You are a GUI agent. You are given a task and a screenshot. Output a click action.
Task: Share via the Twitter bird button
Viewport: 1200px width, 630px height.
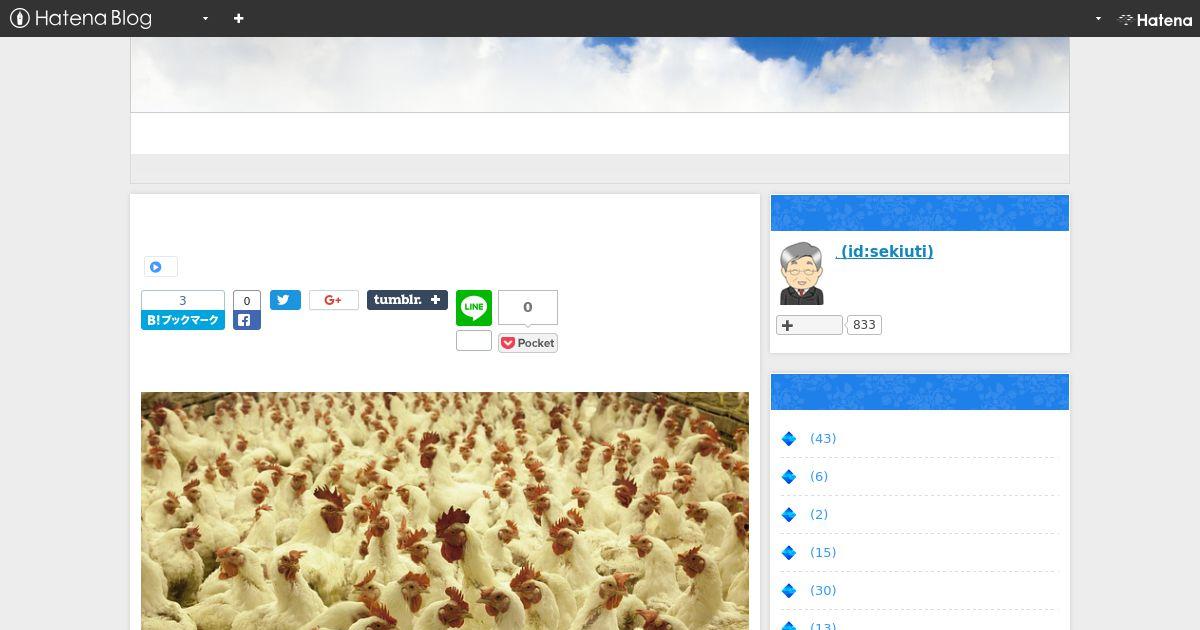tap(285, 300)
